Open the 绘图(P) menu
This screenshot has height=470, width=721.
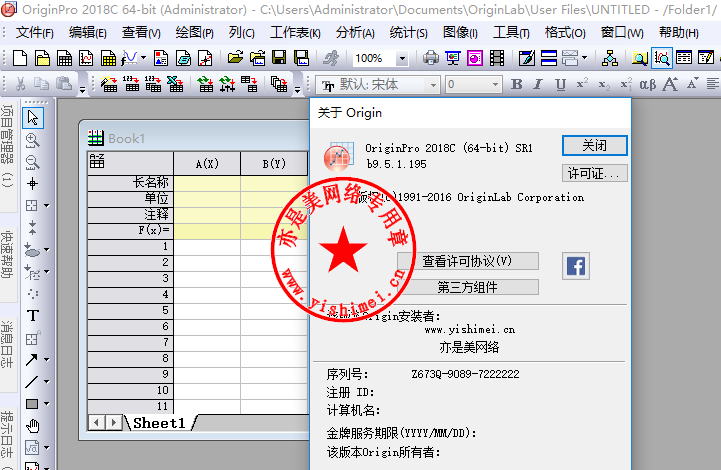(x=194, y=33)
